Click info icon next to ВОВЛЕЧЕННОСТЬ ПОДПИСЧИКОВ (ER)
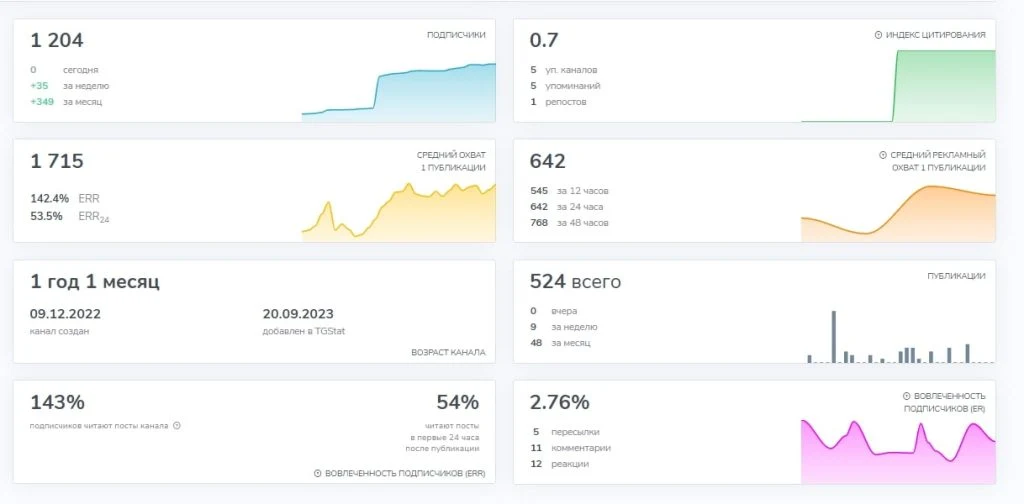This screenshot has height=504, width=1024. click(906, 396)
